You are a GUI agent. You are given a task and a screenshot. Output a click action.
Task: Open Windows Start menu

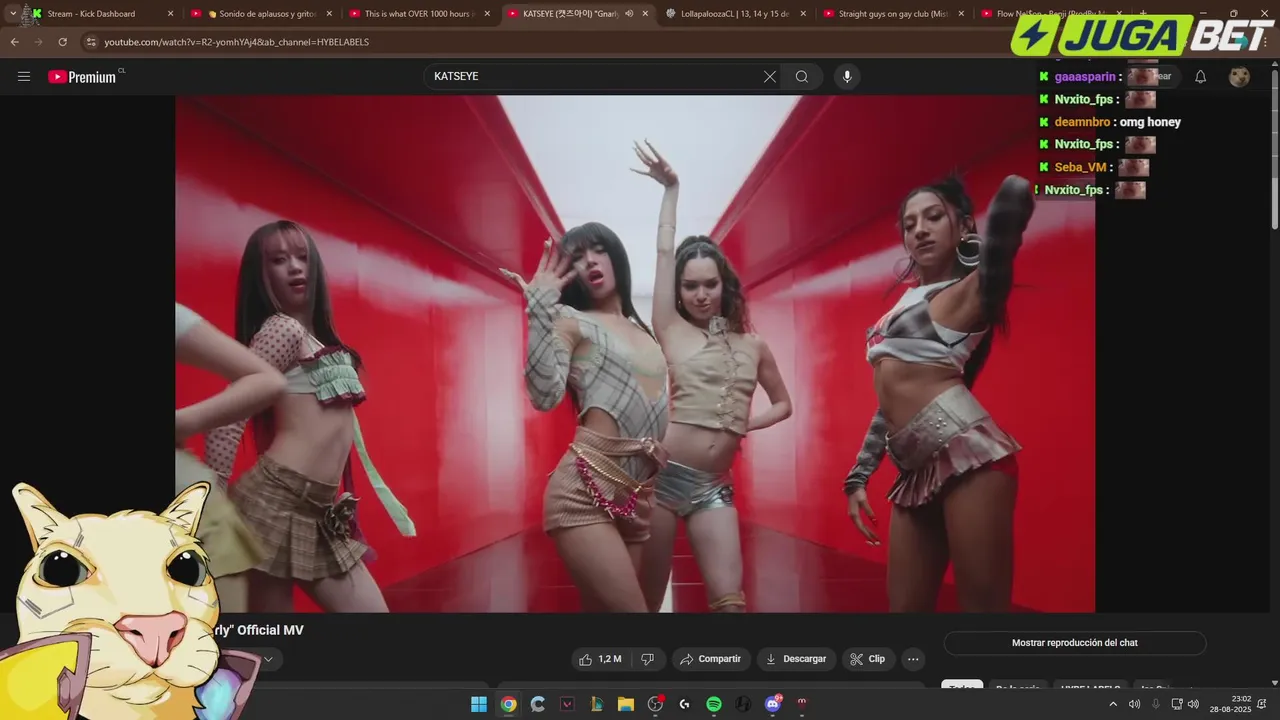pyautogui.click(x=479, y=704)
